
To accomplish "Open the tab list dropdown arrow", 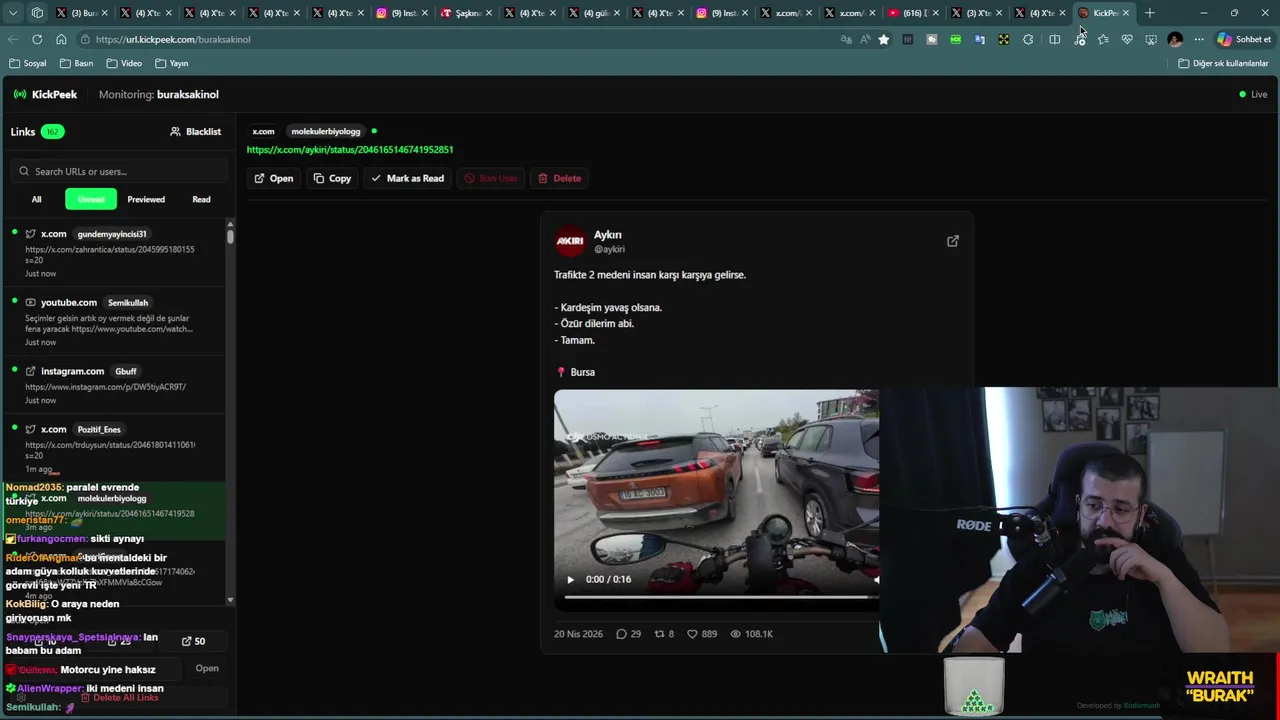I will coord(14,13).
